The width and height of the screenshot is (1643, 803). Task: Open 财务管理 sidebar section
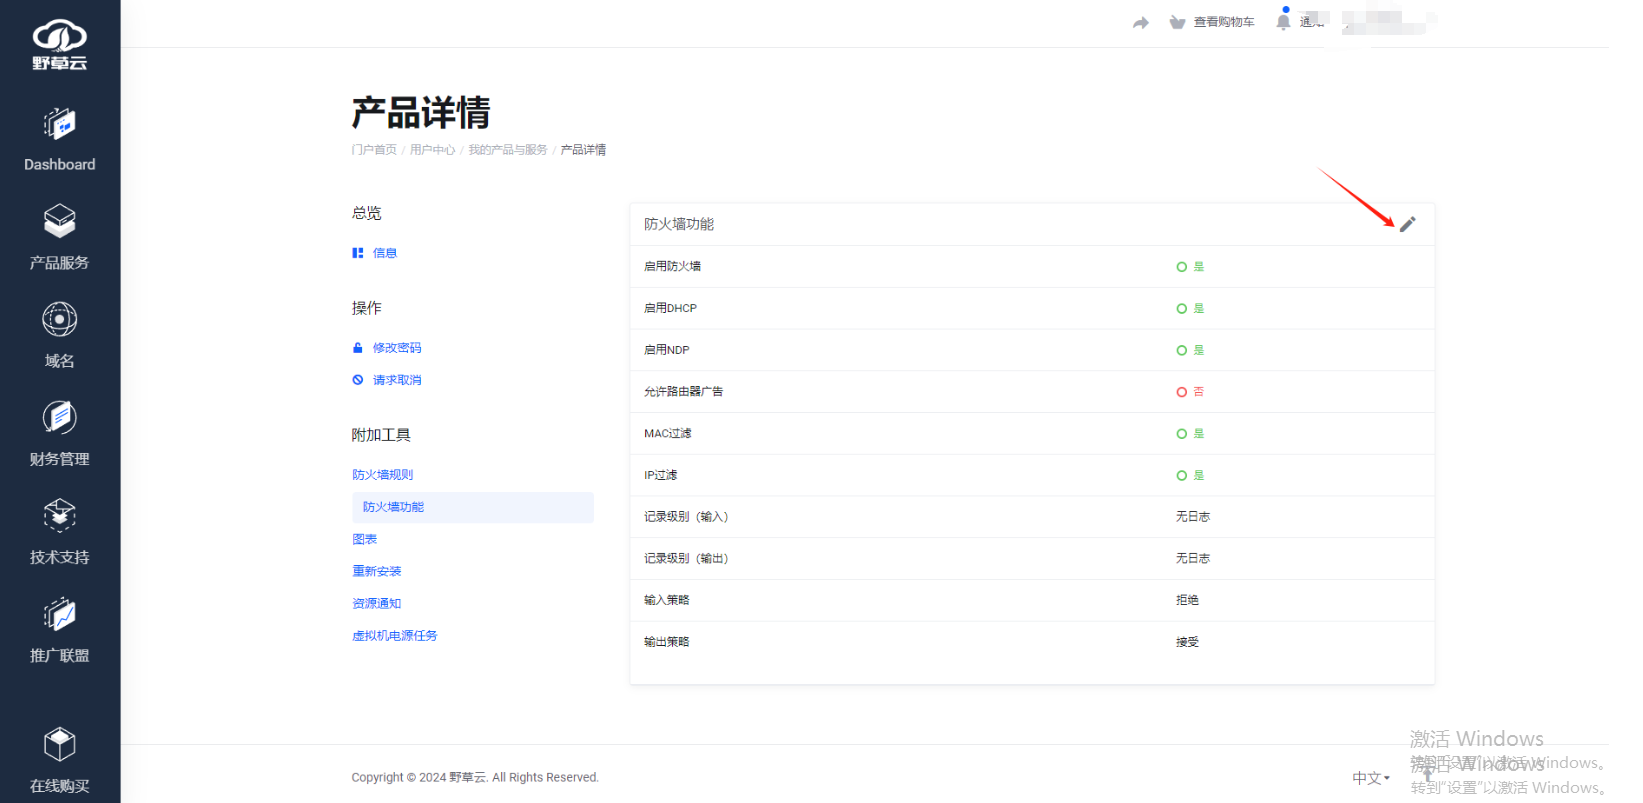[60, 433]
